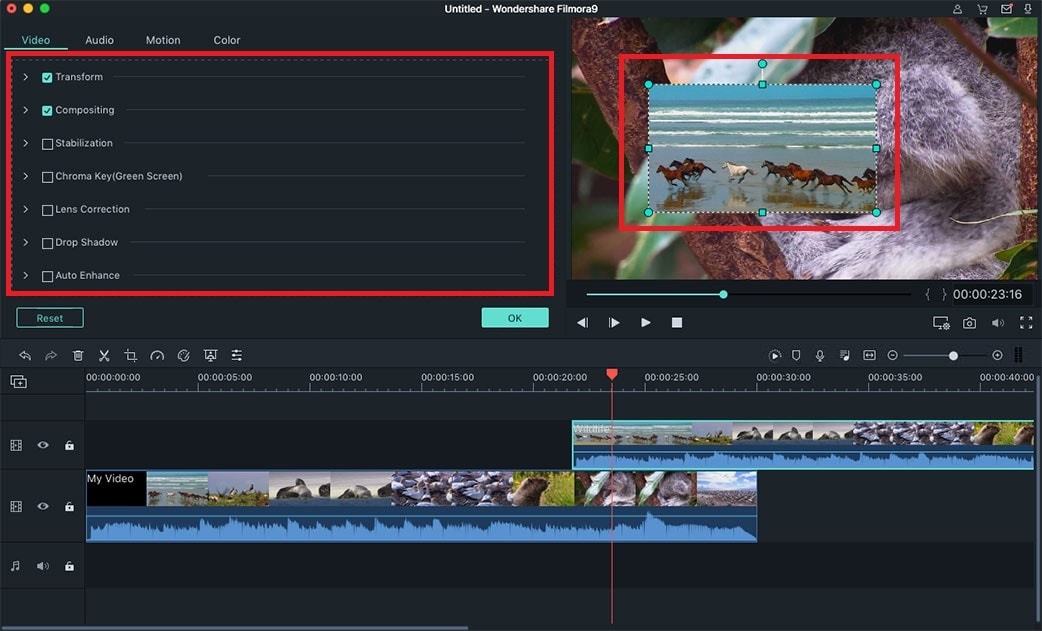Redo the last undone action
This screenshot has height=631, width=1042.
tap(51, 356)
